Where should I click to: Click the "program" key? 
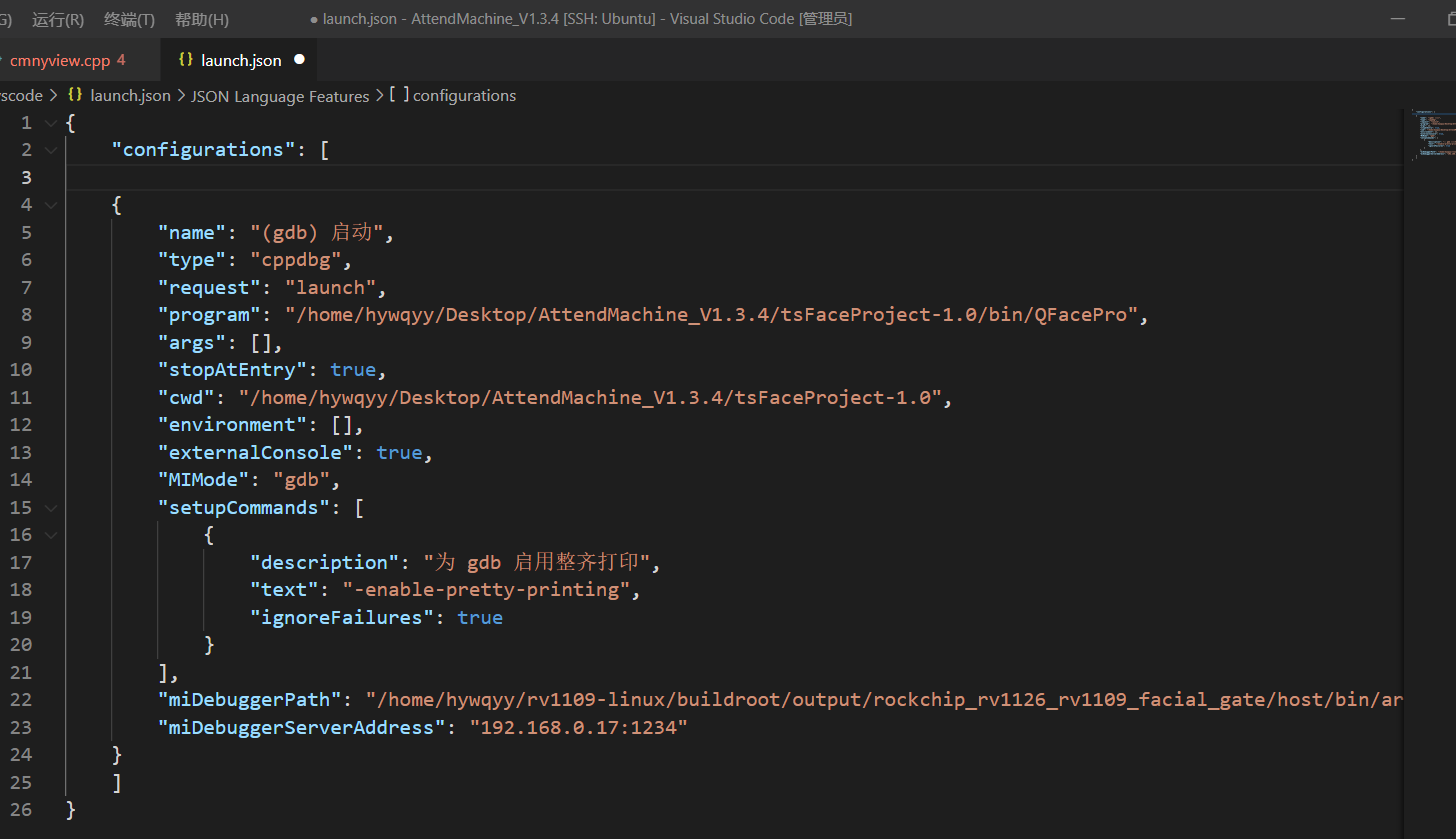pos(209,315)
